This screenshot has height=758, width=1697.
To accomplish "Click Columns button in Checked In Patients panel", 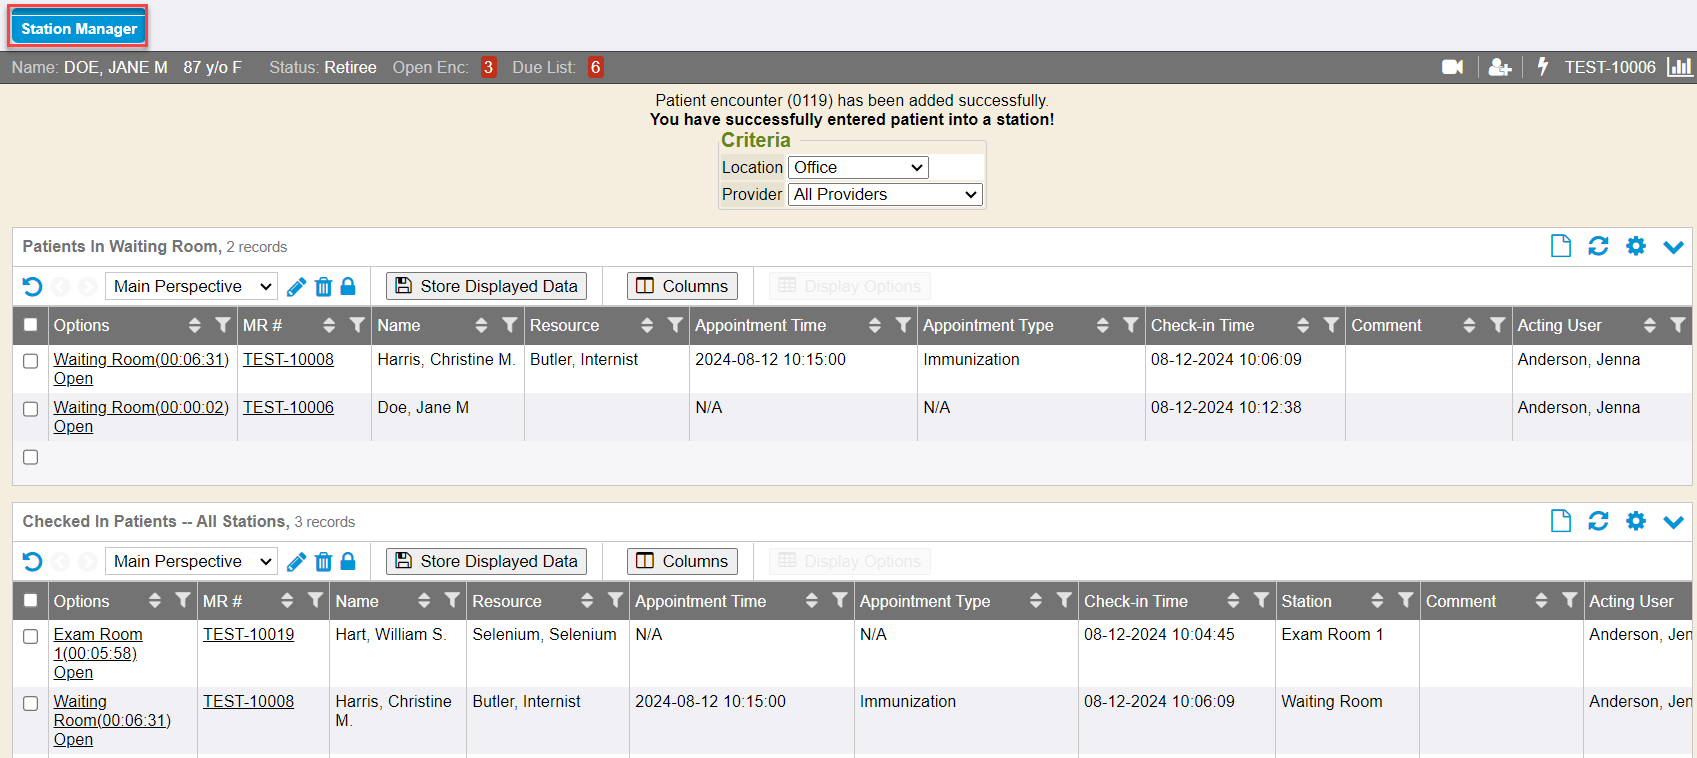I will pyautogui.click(x=682, y=562).
